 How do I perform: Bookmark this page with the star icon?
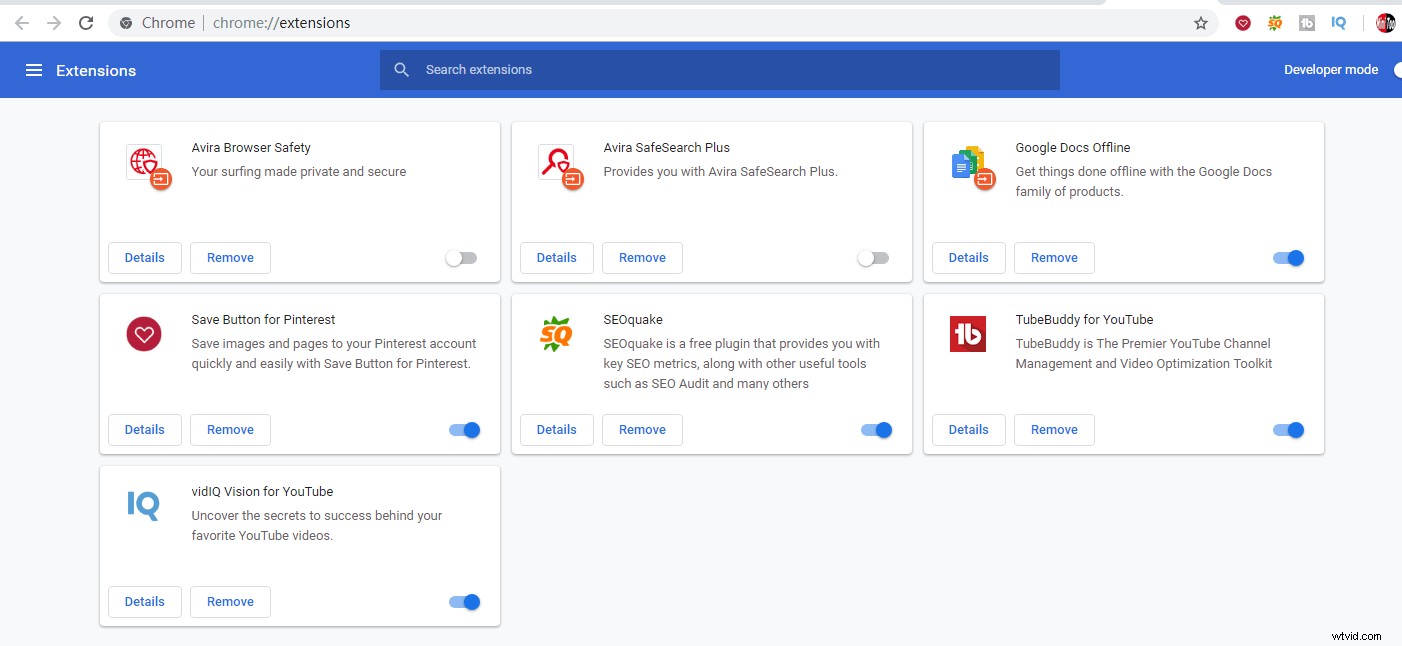tap(1199, 22)
